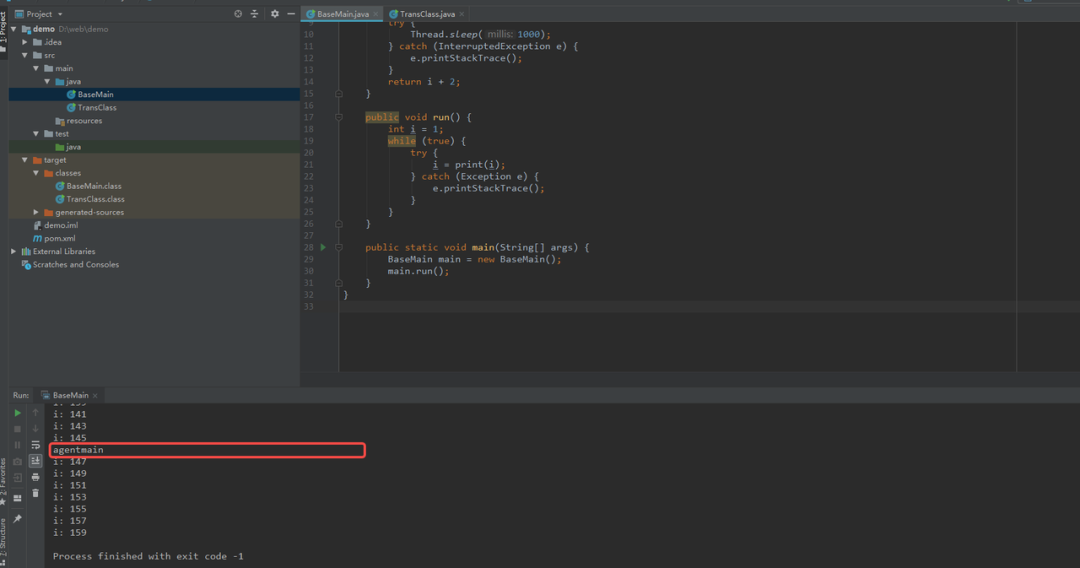Image resolution: width=1080 pixels, height=568 pixels.
Task: Open the Project panel settings gear
Action: coord(275,14)
